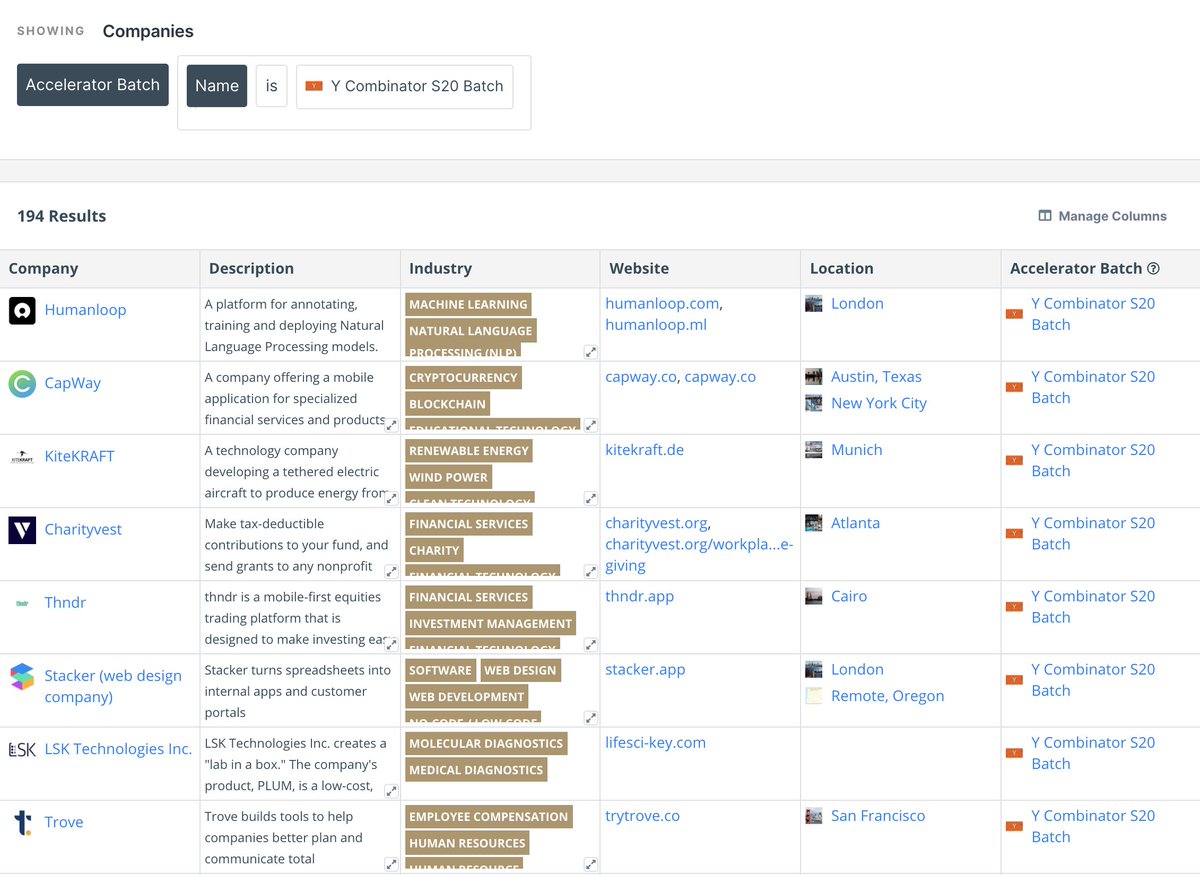Image resolution: width=1200 pixels, height=875 pixels.
Task: Open the lifesci-key.com website link
Action: [x=656, y=742]
